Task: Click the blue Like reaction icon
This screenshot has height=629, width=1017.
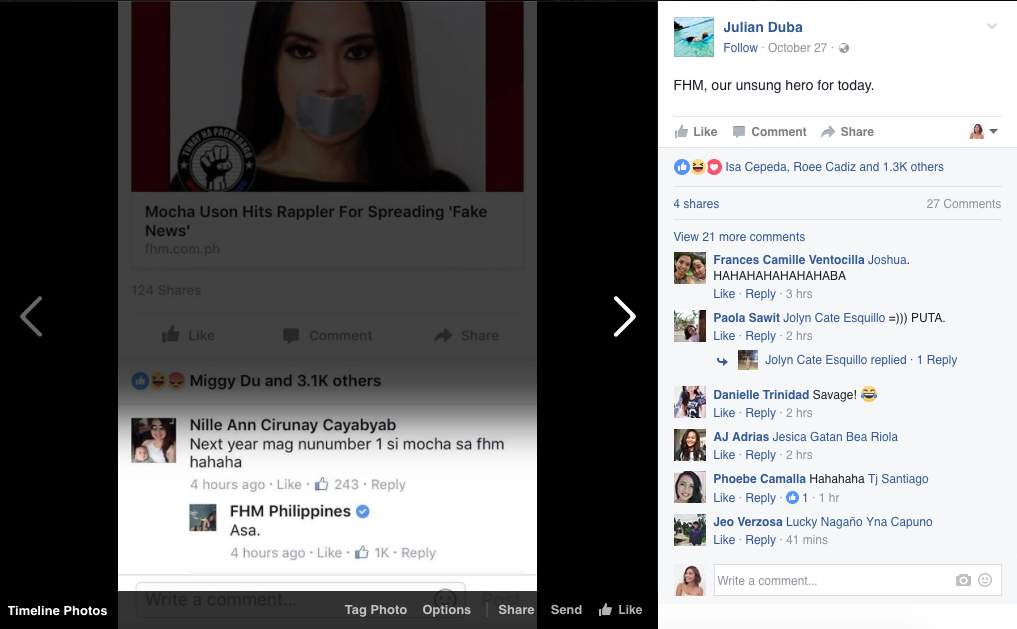Action: tap(682, 167)
